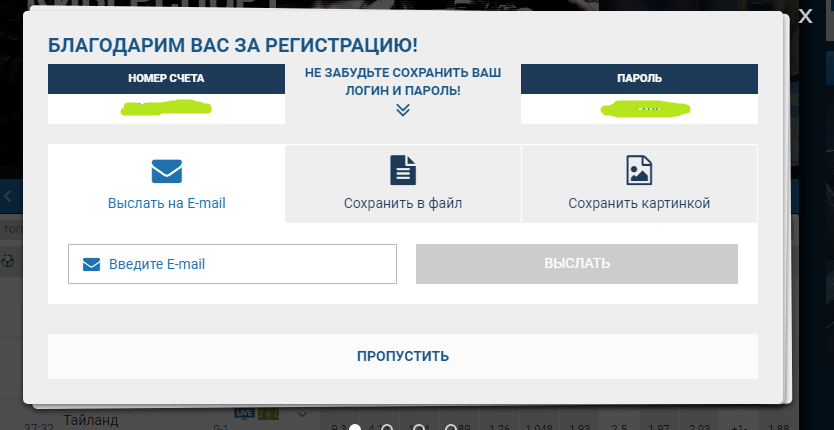Switch to the Выслать на E-mail tab
This screenshot has width=834, height=430.
[166, 203]
